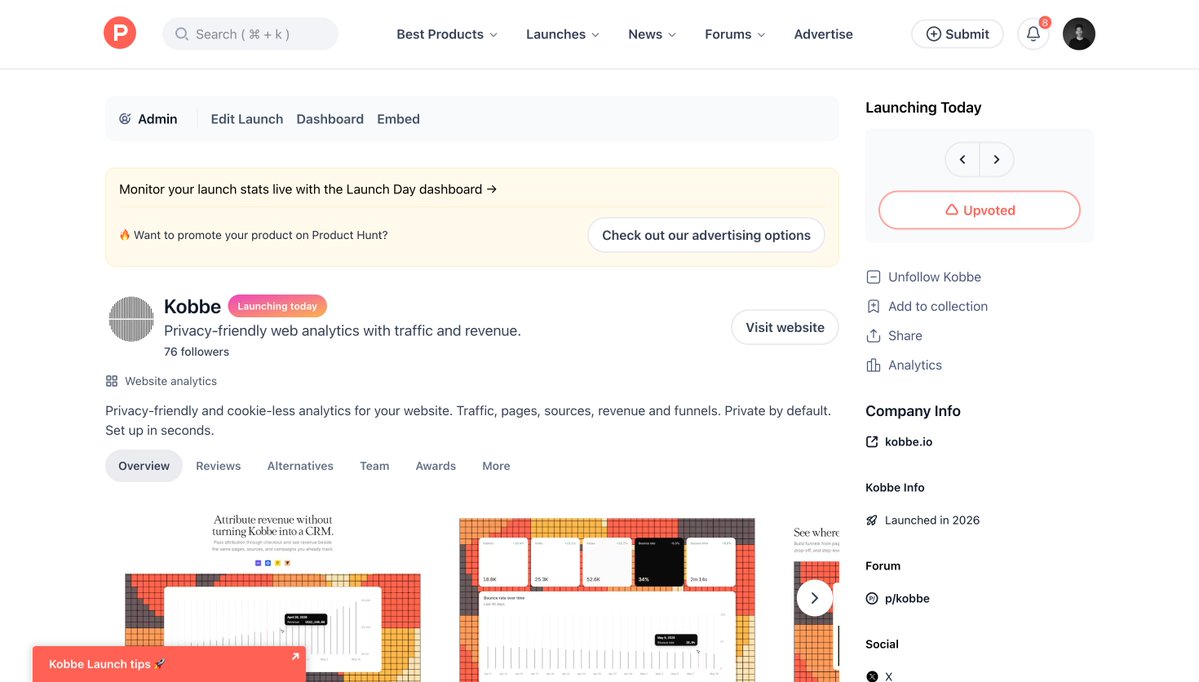Go to next launching product

tap(996, 159)
